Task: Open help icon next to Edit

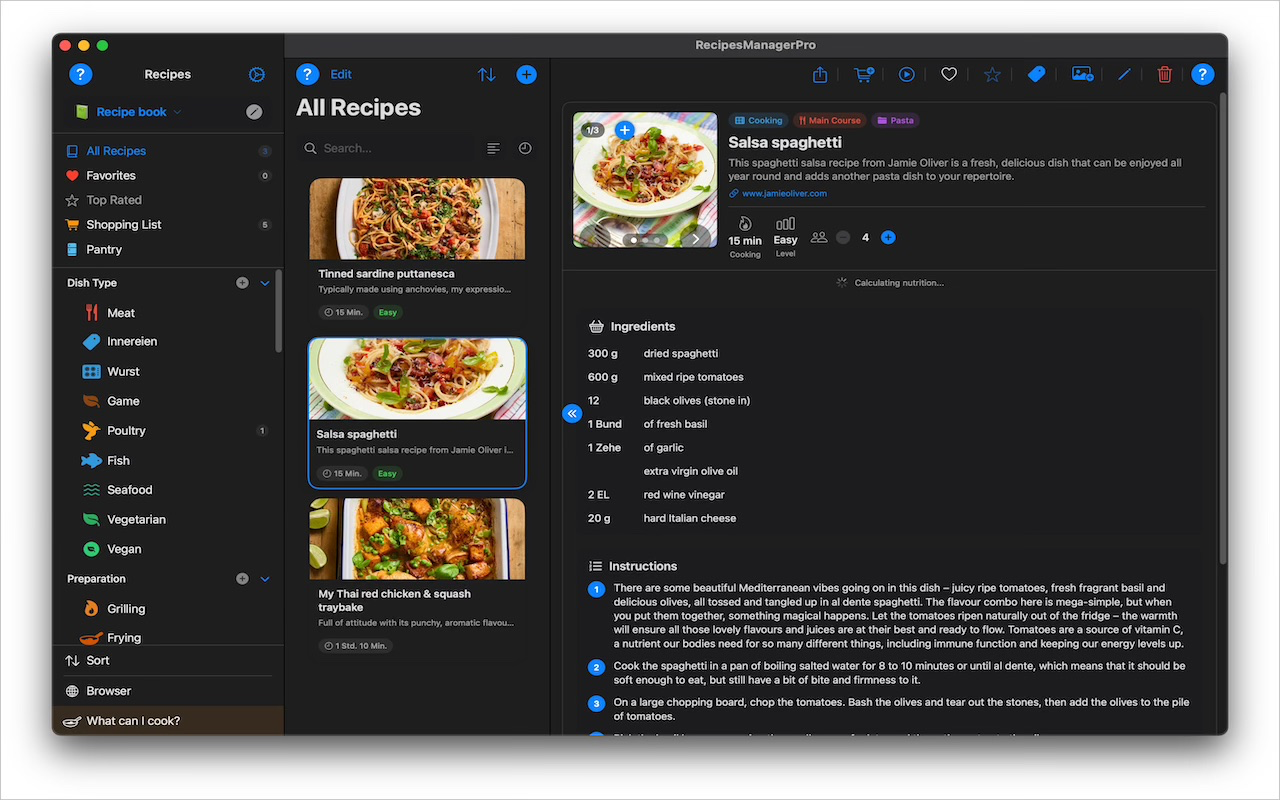Action: [x=307, y=74]
